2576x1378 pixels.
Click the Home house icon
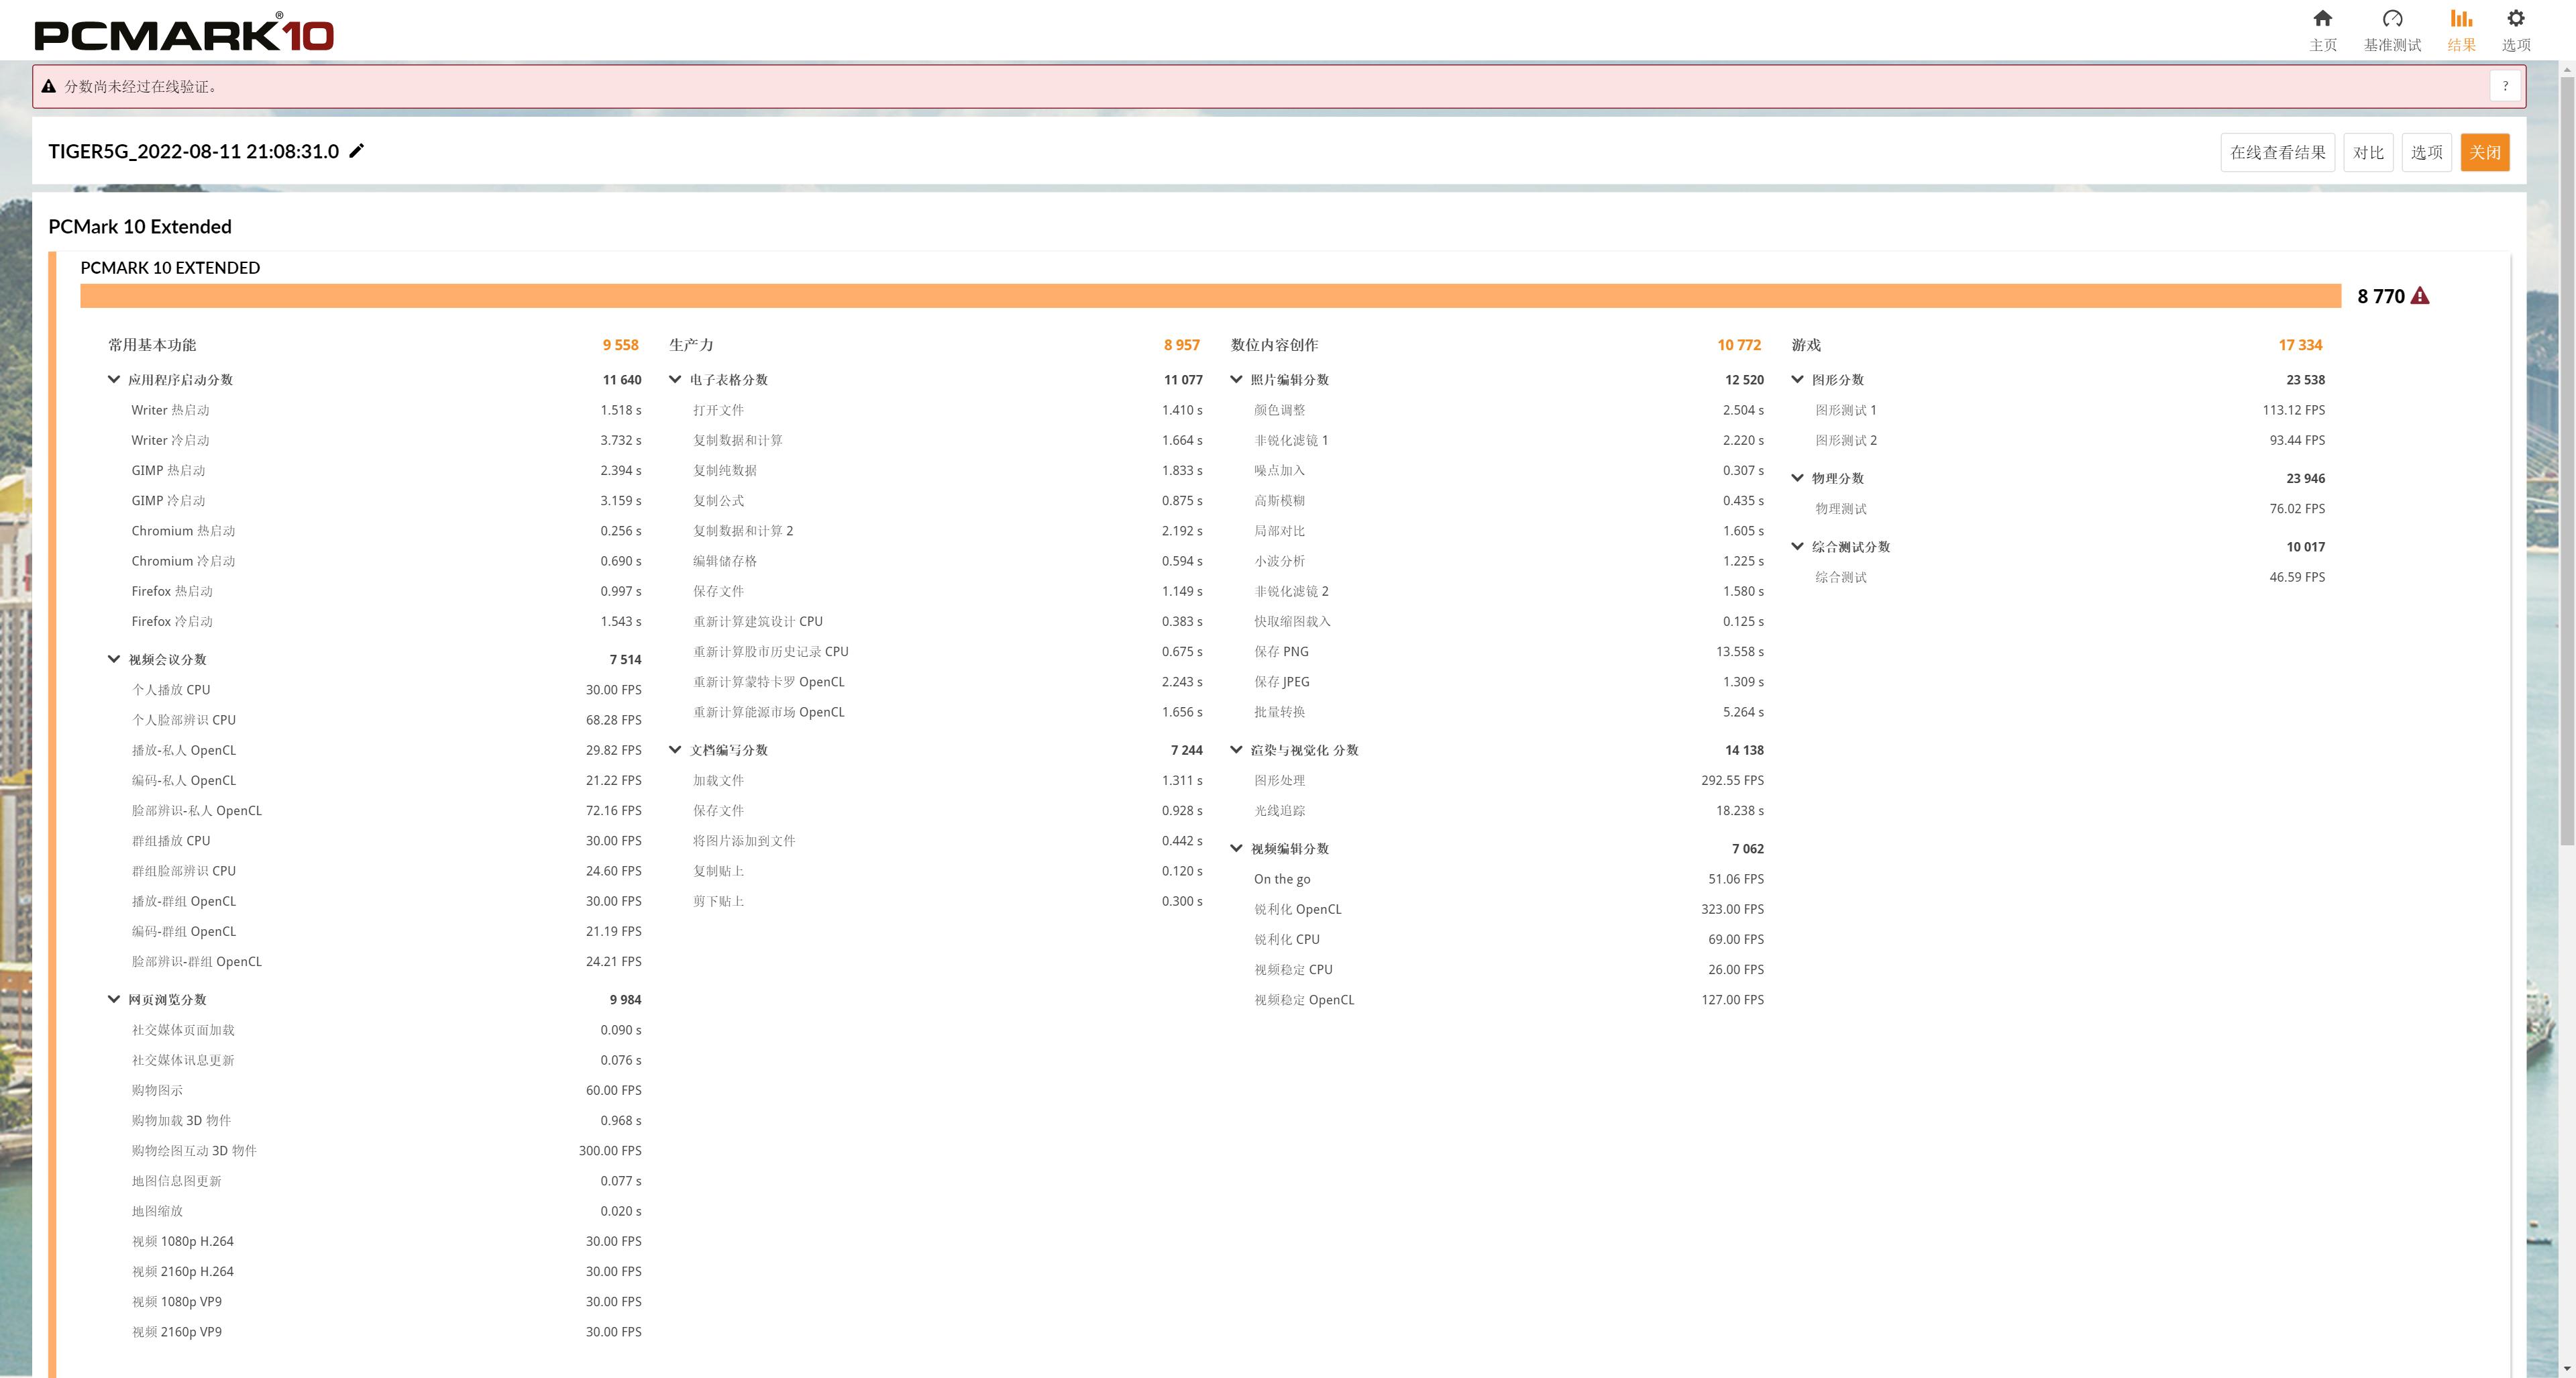point(2322,19)
